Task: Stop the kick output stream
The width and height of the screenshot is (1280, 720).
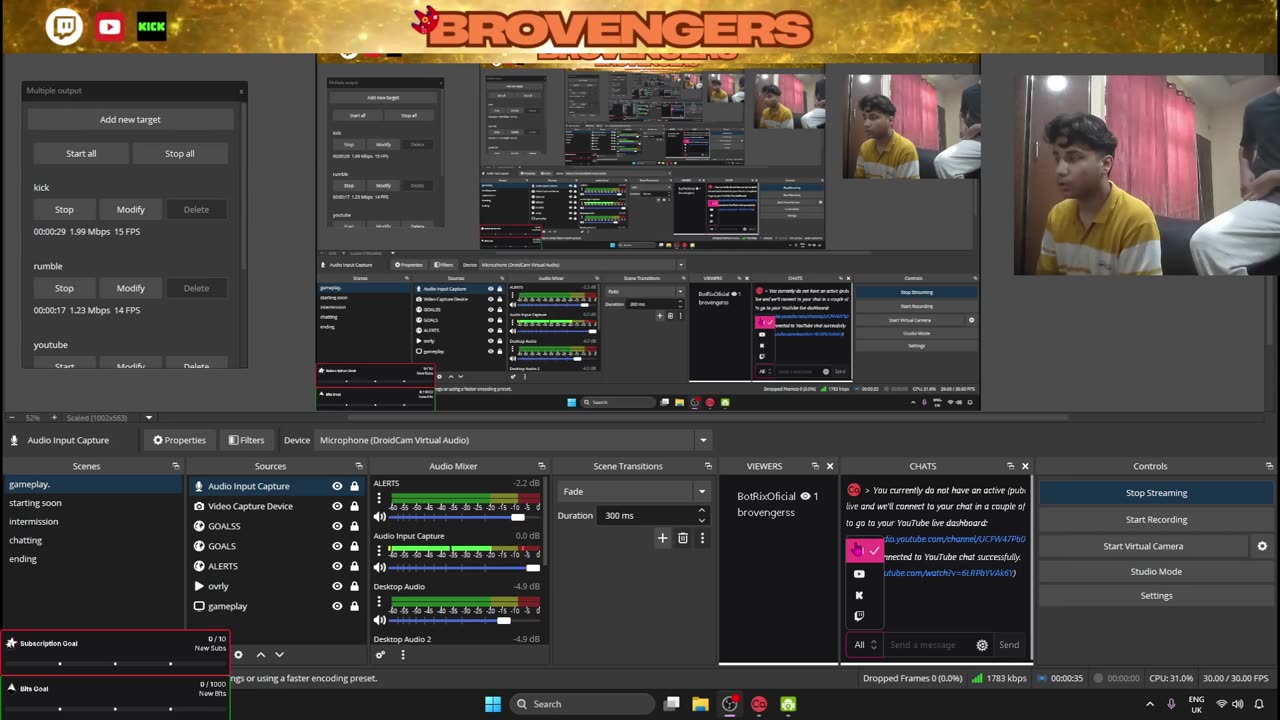Action: [64, 210]
